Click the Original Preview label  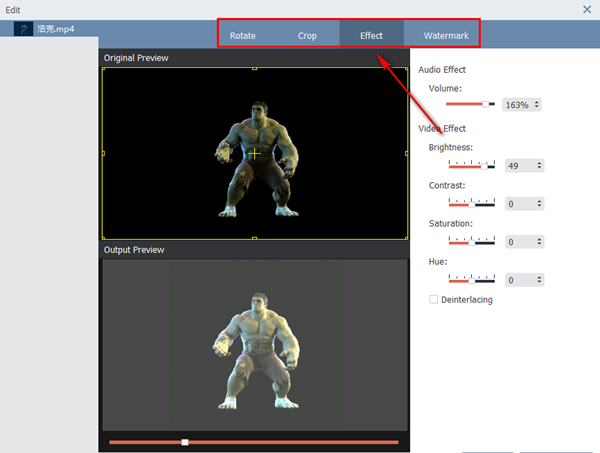click(x=136, y=58)
